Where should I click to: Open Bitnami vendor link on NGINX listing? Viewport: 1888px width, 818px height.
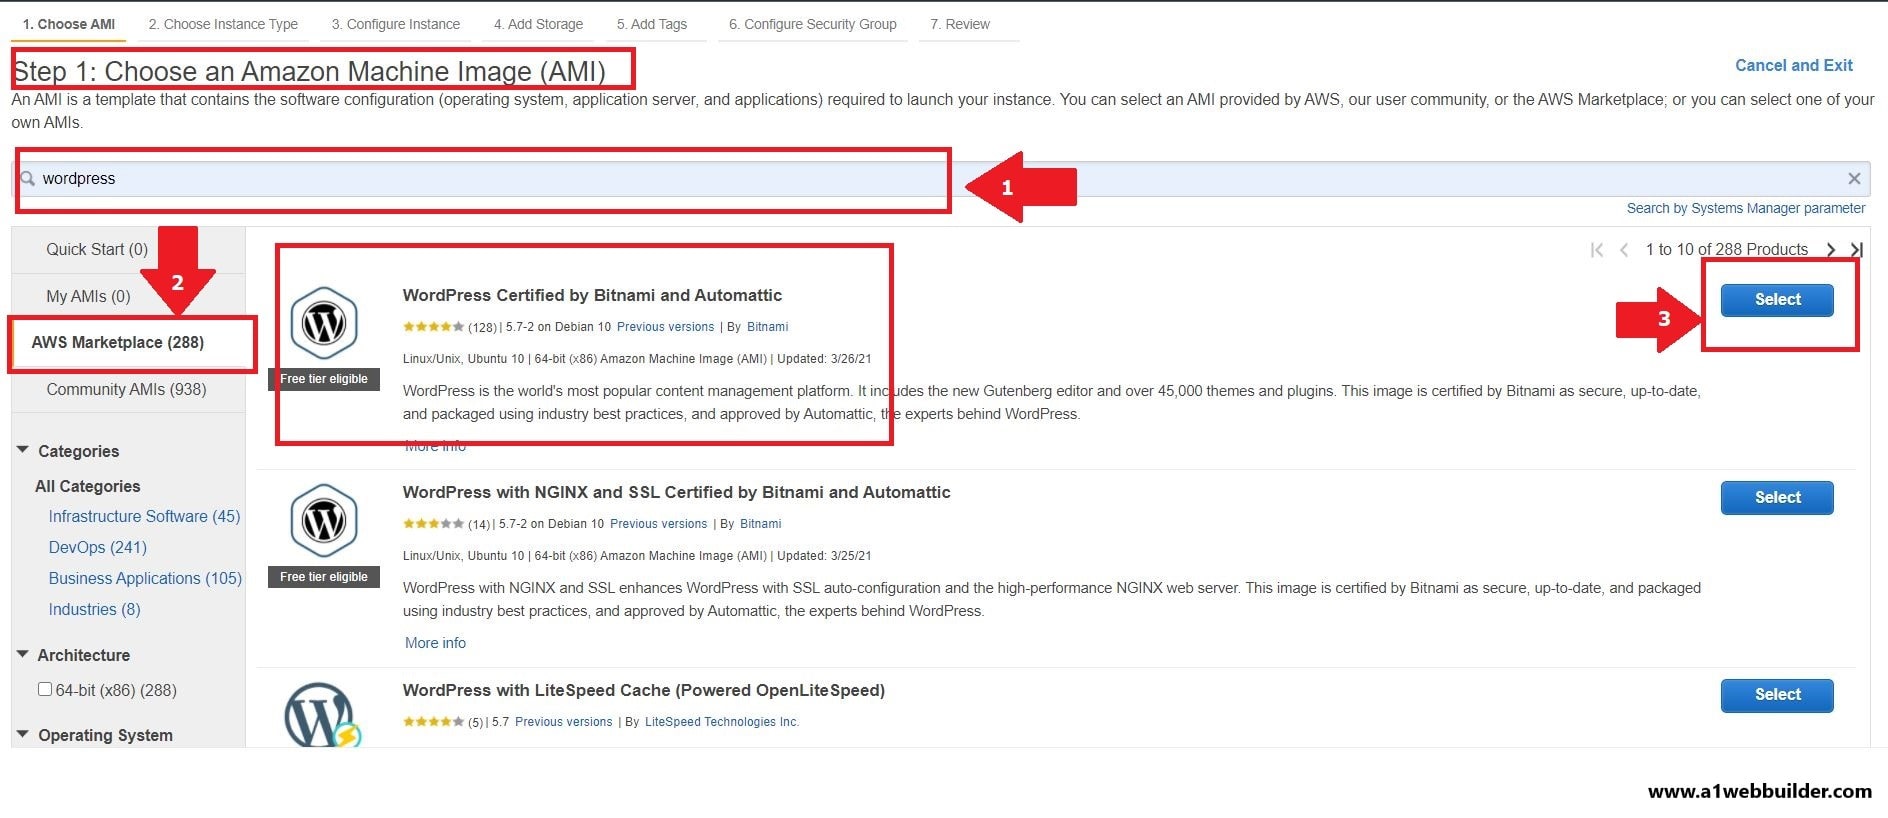click(x=761, y=524)
